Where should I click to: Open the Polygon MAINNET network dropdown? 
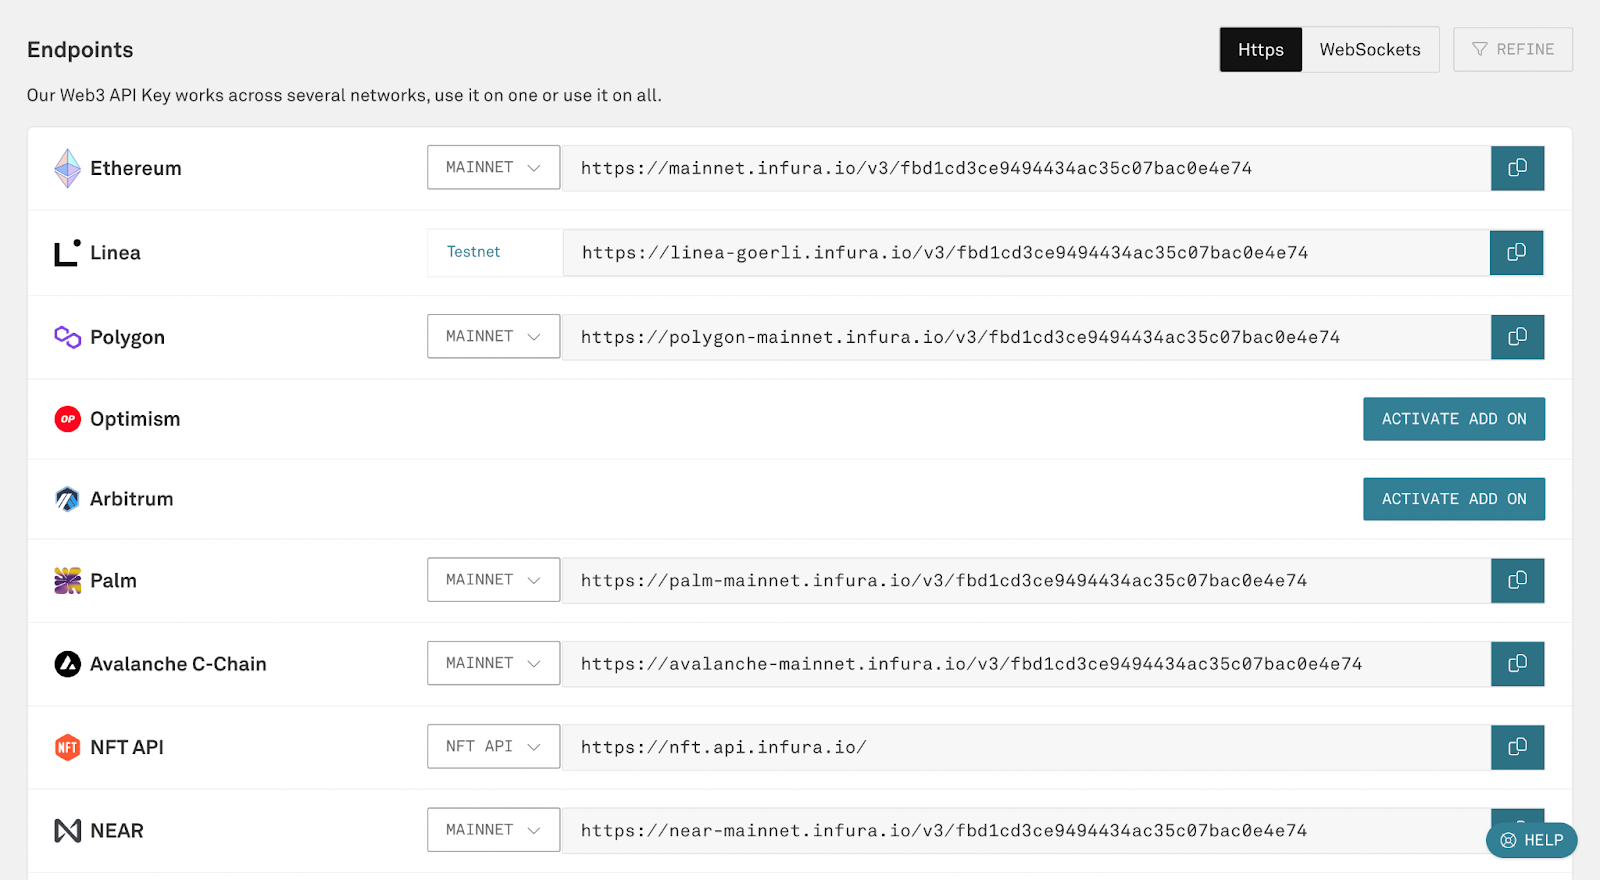coord(493,336)
